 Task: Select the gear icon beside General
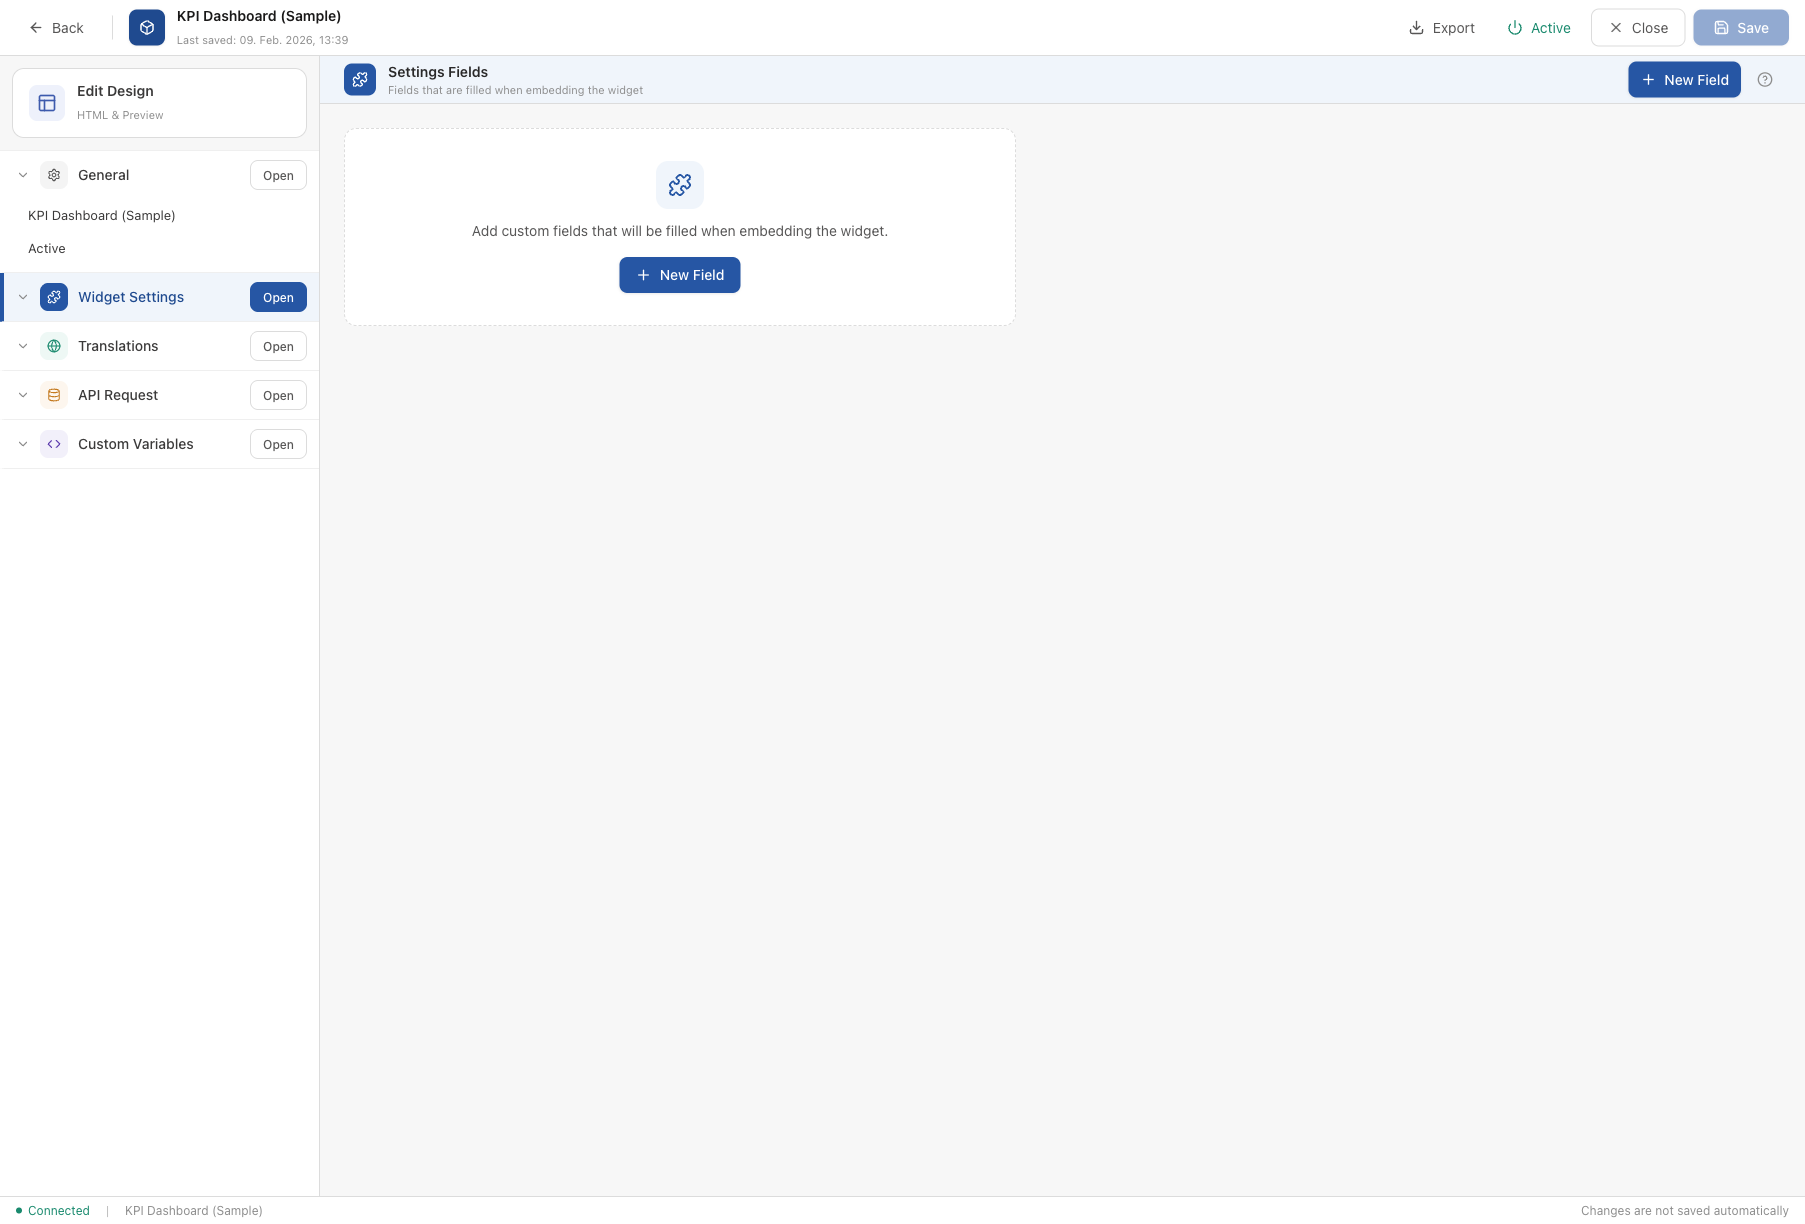[53, 175]
